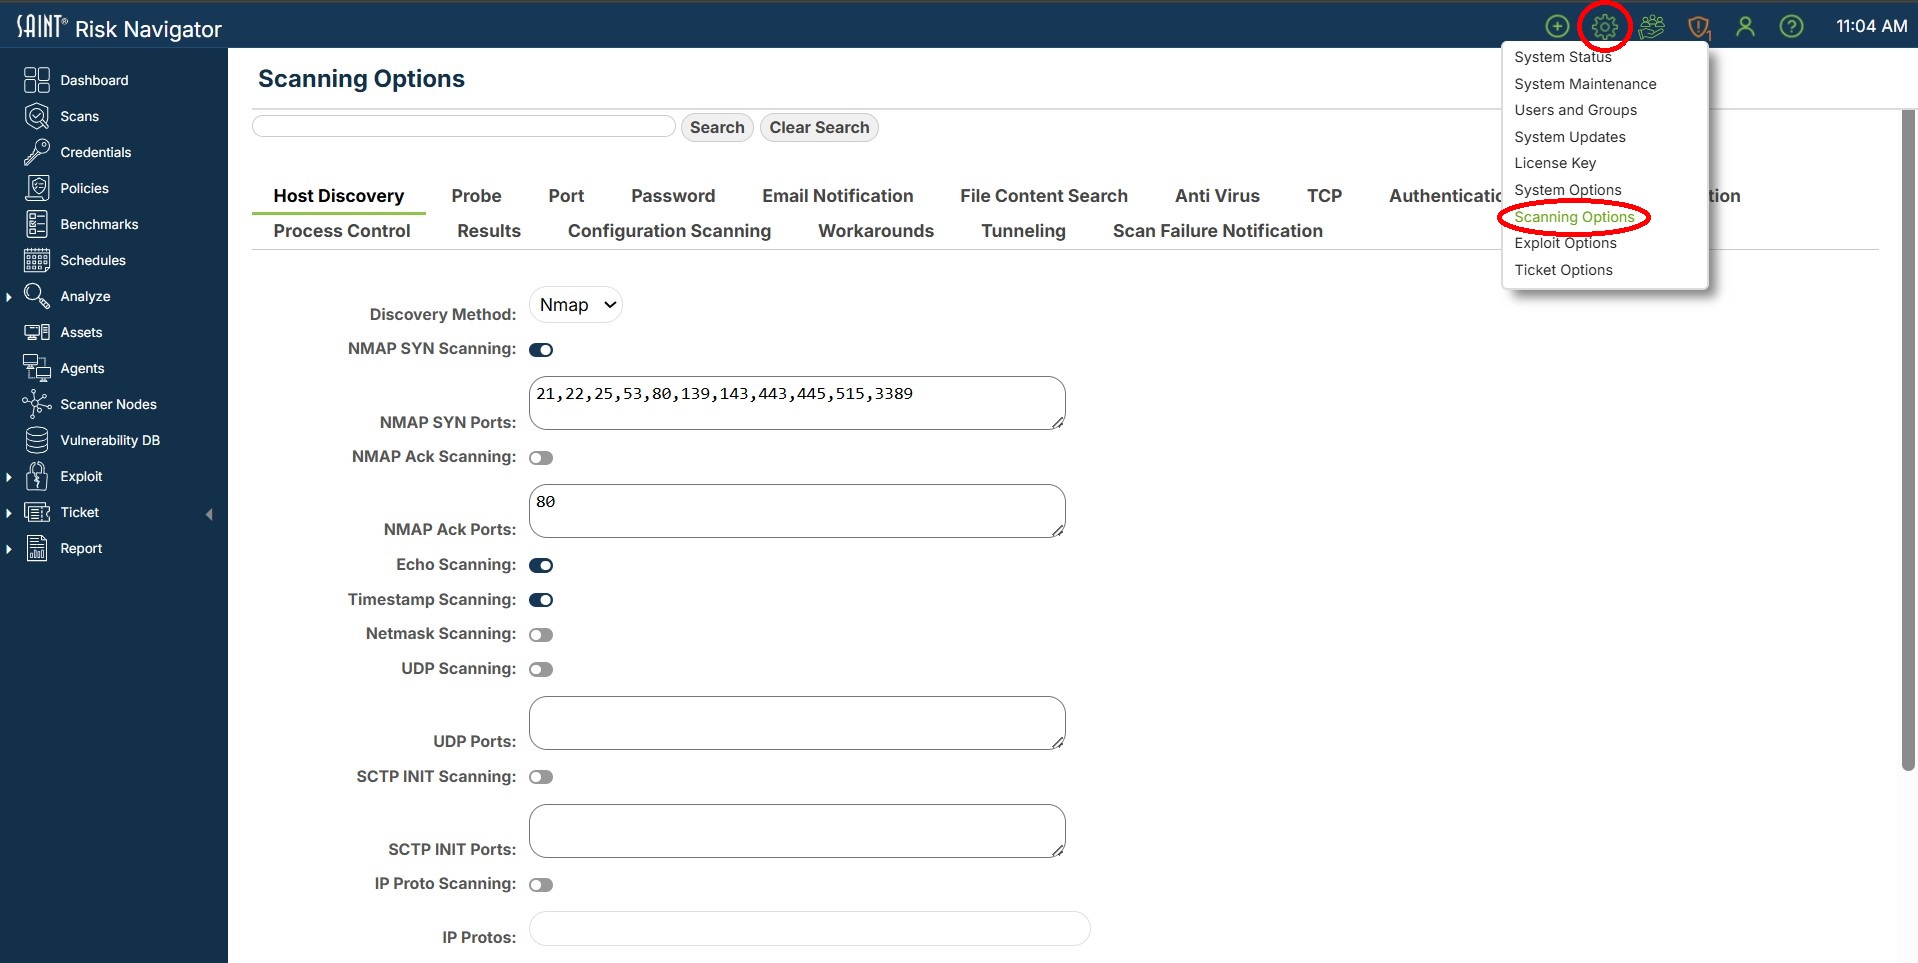This screenshot has width=1918, height=963.
Task: Click the SAINT Risk Navigator logo
Action: 119,26
